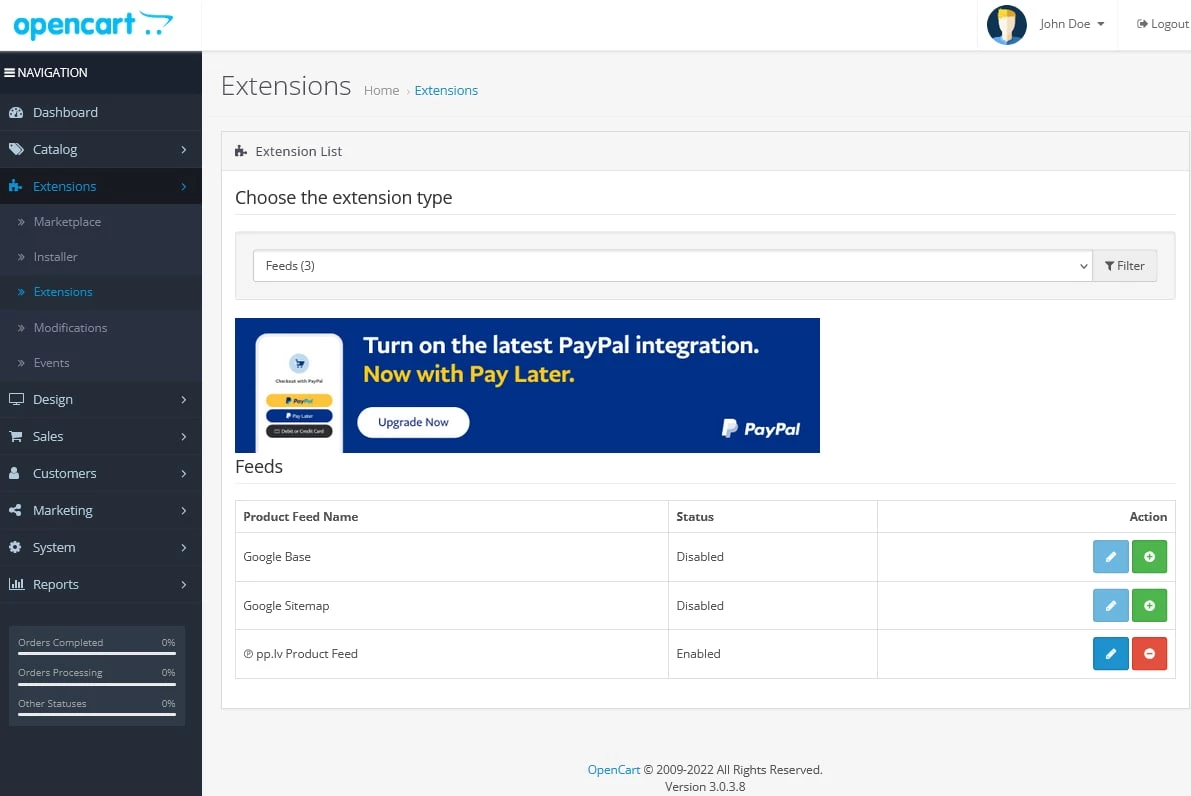Uninstall pp.lv Product Feed with red button
Image resolution: width=1191 pixels, height=796 pixels.
pos(1149,654)
